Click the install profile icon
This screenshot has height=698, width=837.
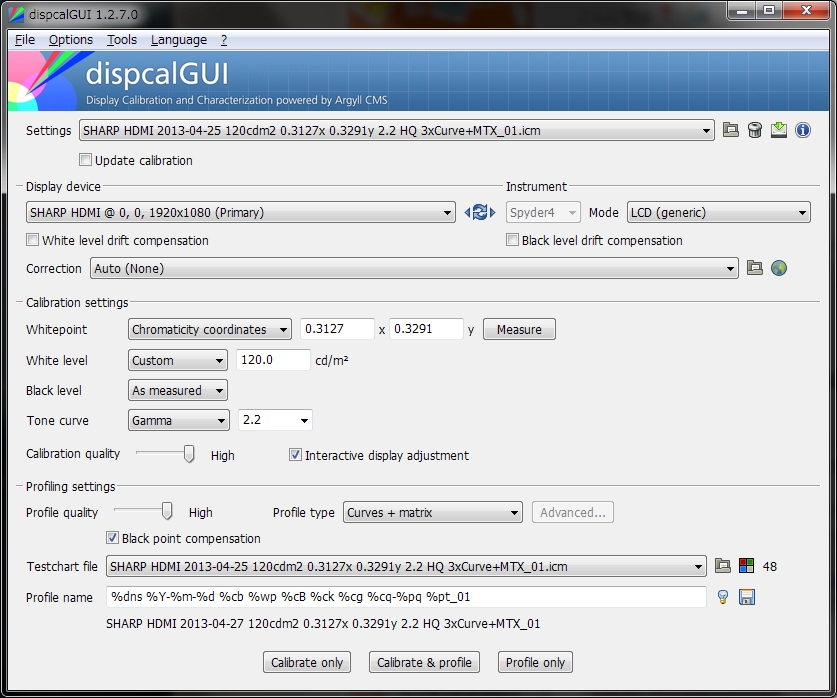tap(779, 130)
